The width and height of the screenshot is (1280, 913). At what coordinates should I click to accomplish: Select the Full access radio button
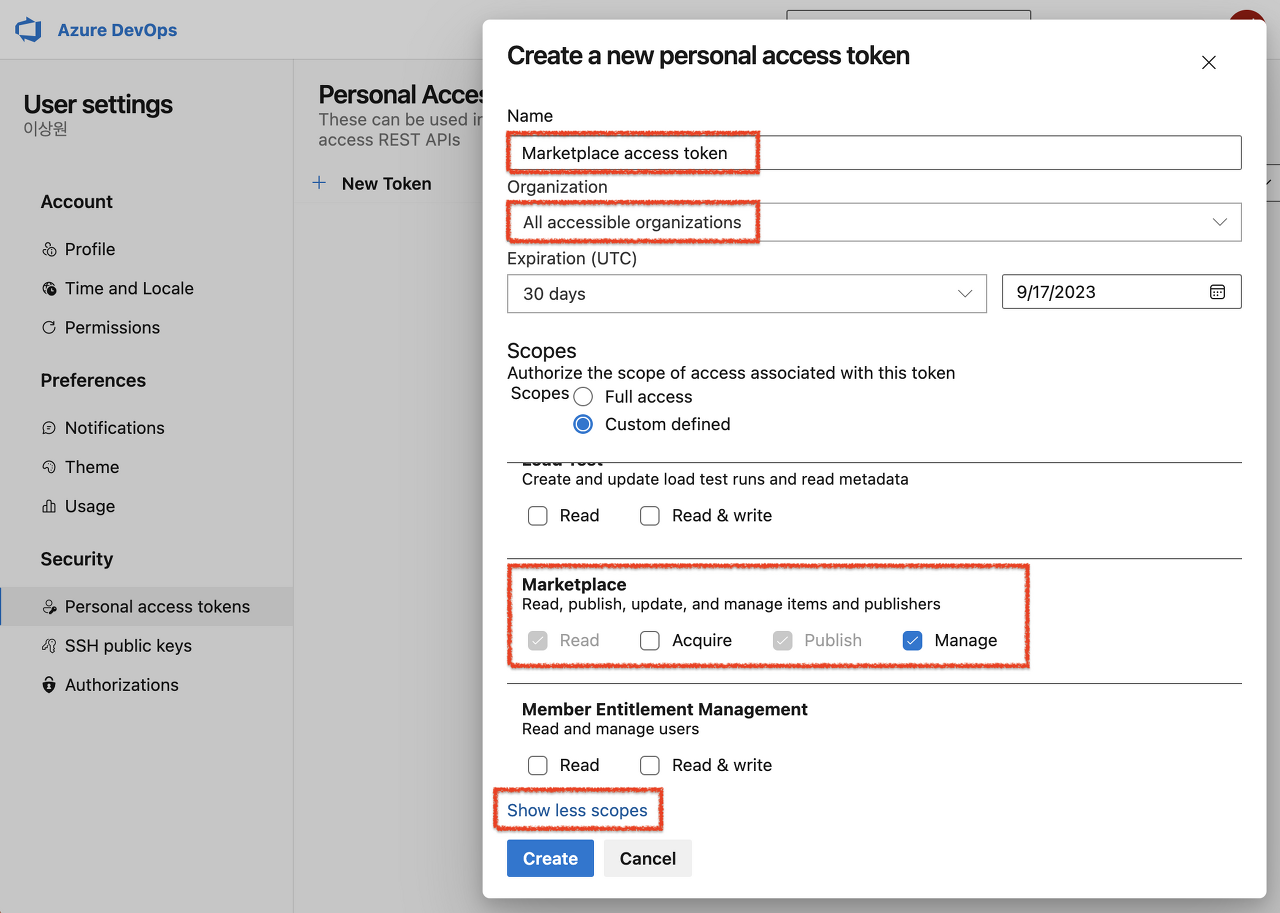click(x=583, y=397)
